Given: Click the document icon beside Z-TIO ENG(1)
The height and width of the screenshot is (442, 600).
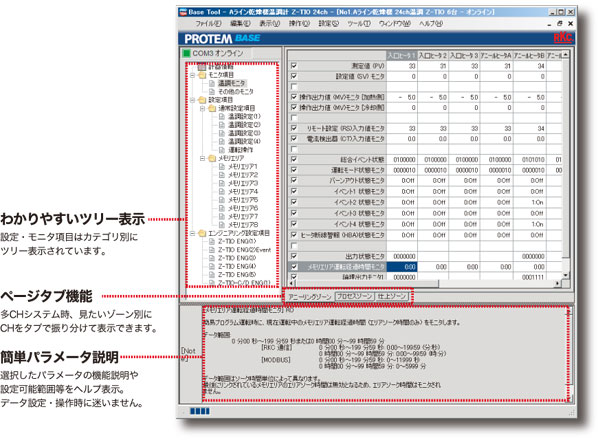Looking at the screenshot, I should (x=212, y=241).
